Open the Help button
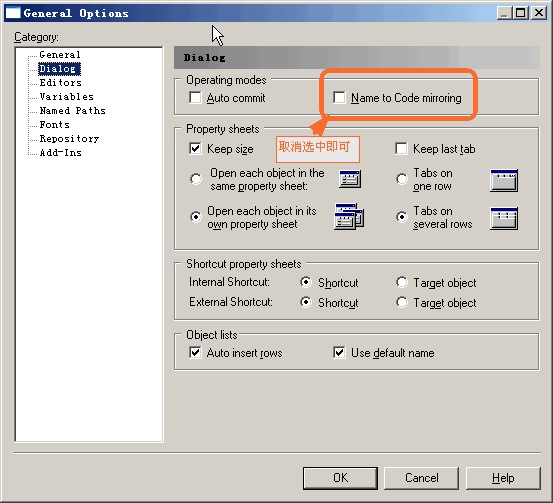The image size is (553, 503). tap(503, 478)
